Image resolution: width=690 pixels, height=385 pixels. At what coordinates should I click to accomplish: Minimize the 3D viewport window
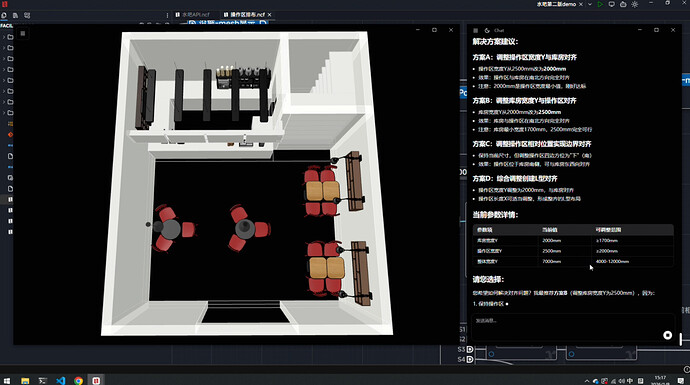pos(418,30)
